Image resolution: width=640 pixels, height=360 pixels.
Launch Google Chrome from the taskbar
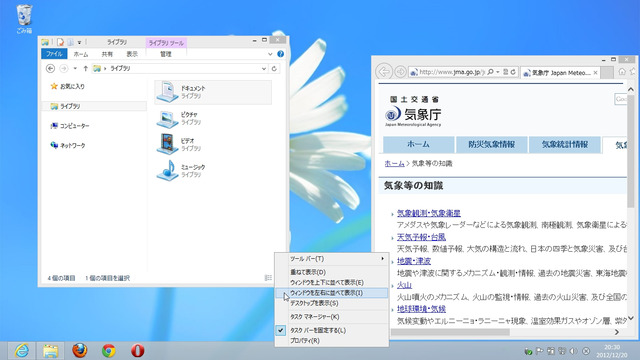pyautogui.click(x=109, y=351)
